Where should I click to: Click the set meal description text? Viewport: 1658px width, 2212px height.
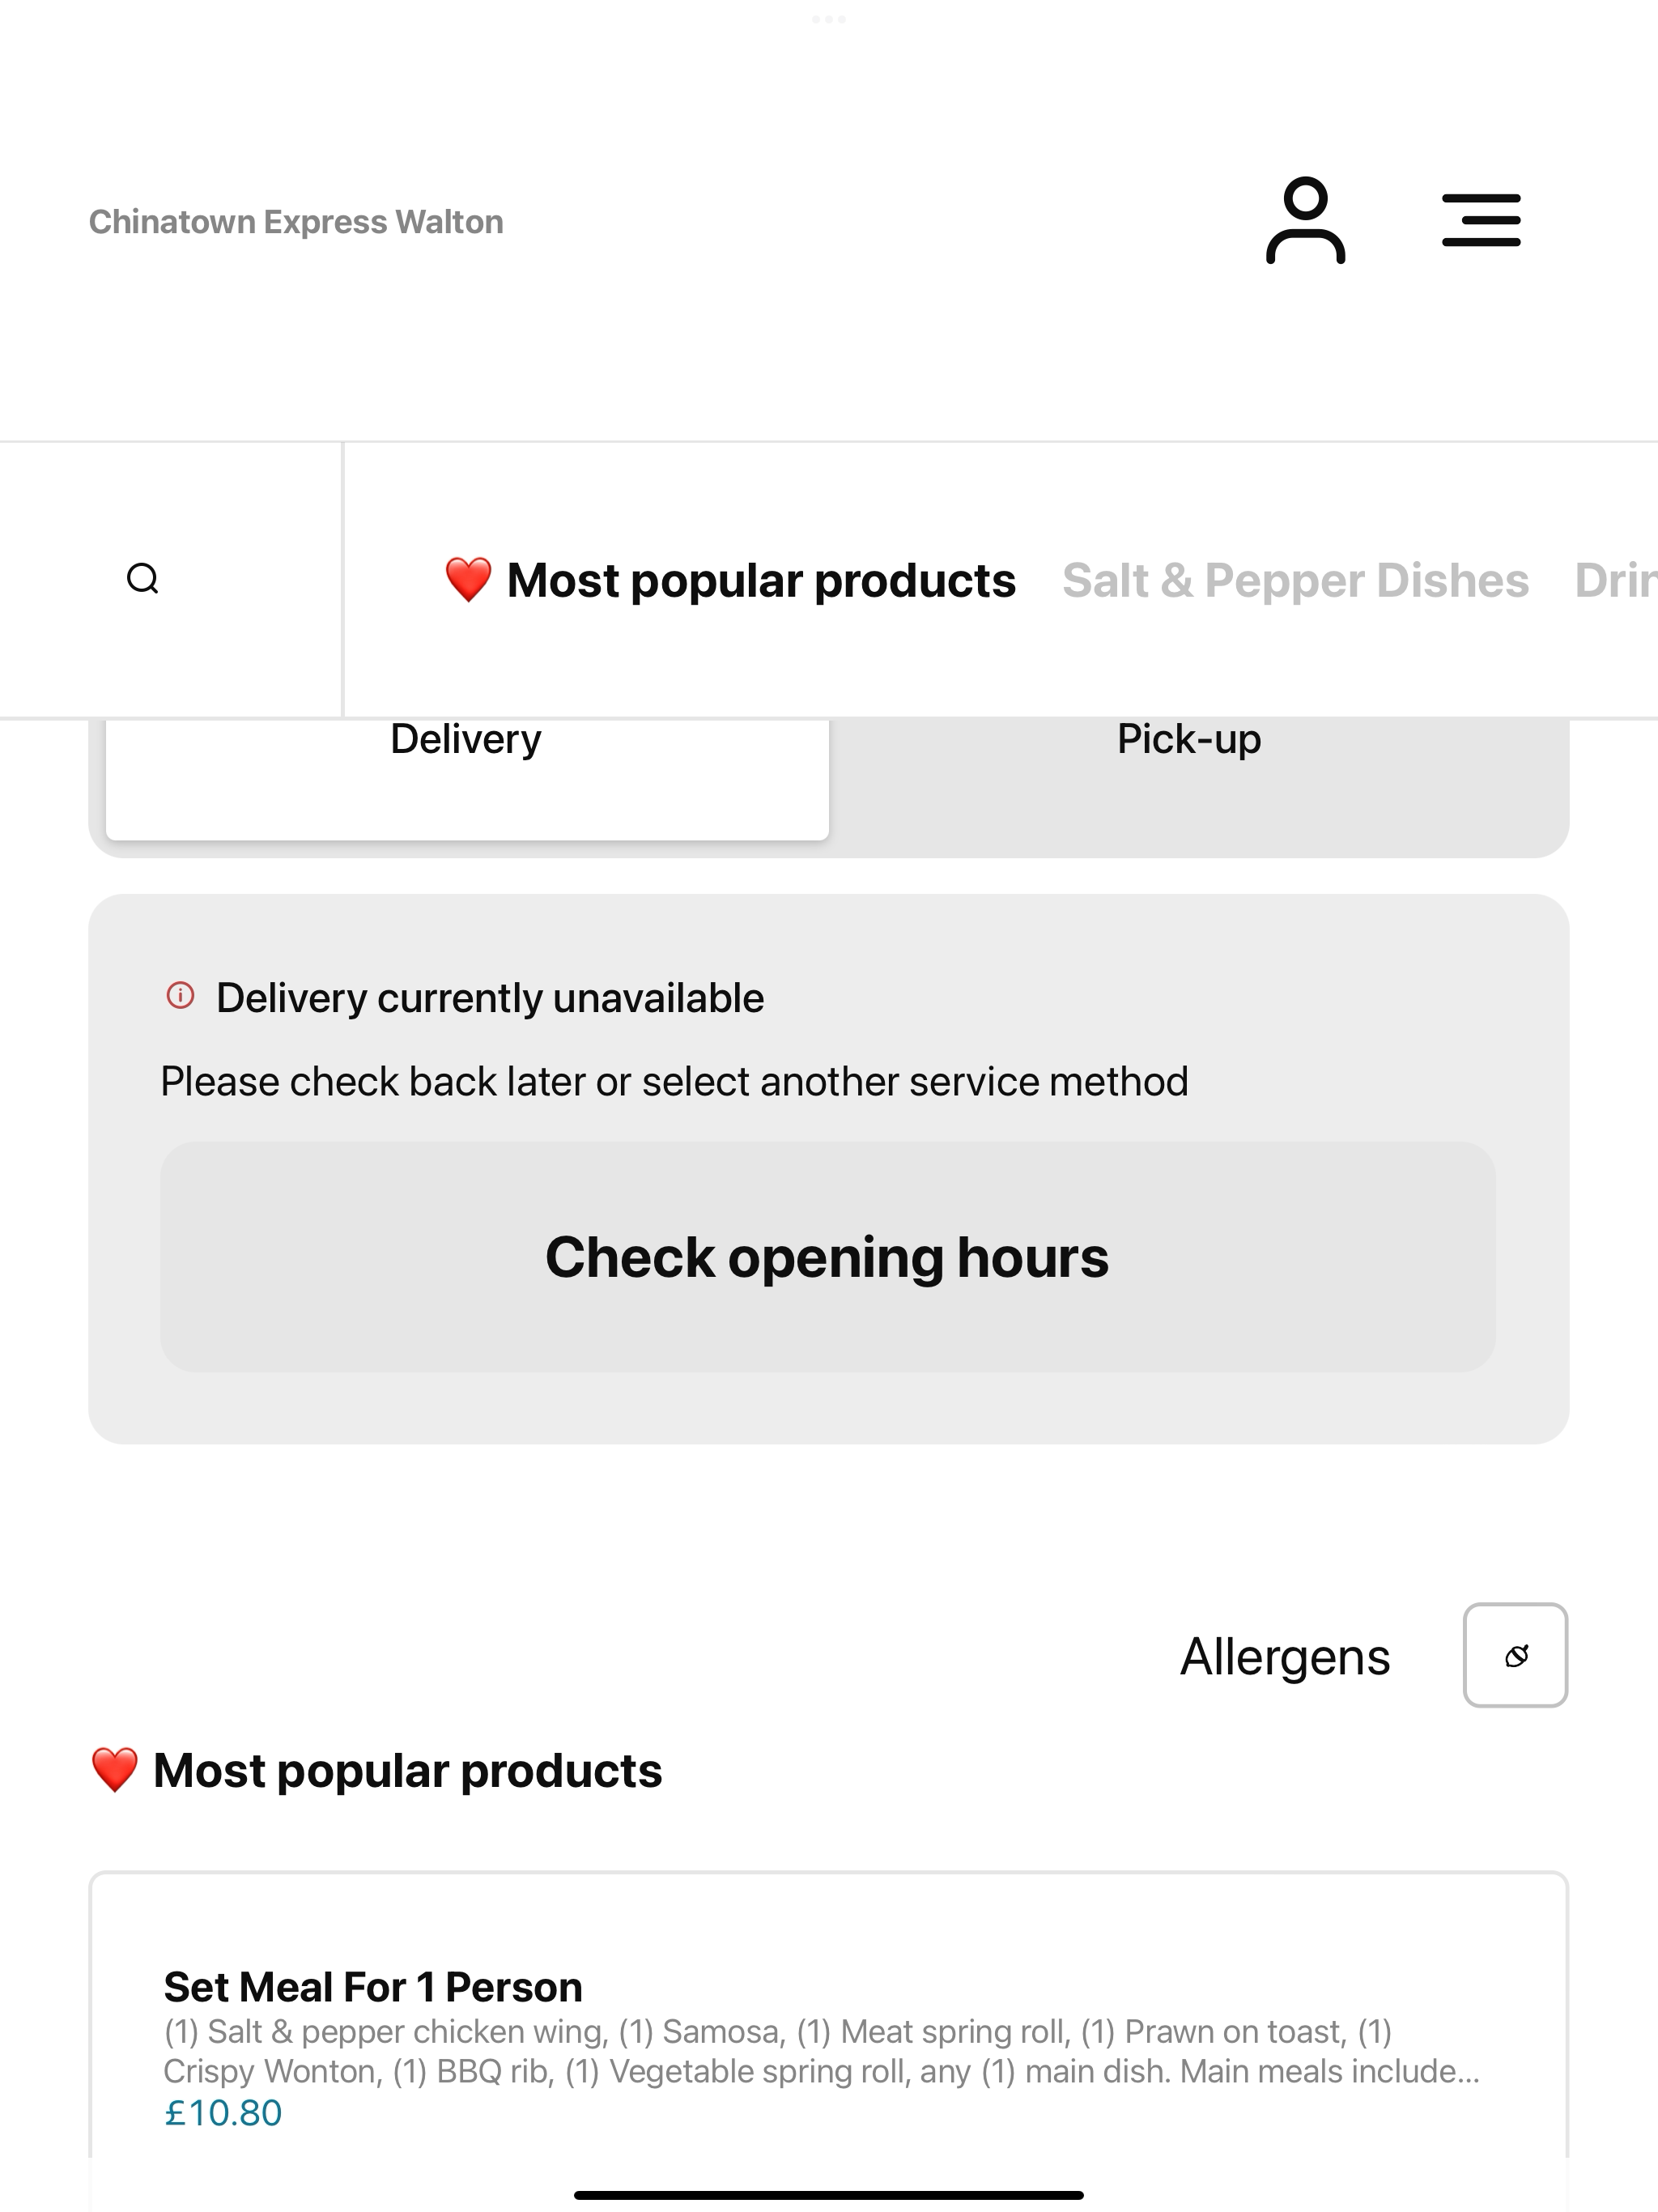(822, 2051)
